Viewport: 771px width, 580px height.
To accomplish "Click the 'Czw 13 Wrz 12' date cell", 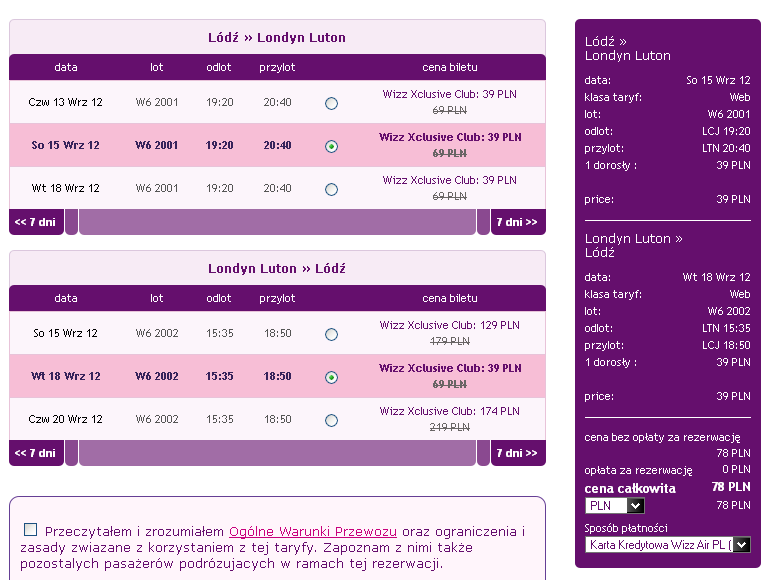I will tap(65, 102).
